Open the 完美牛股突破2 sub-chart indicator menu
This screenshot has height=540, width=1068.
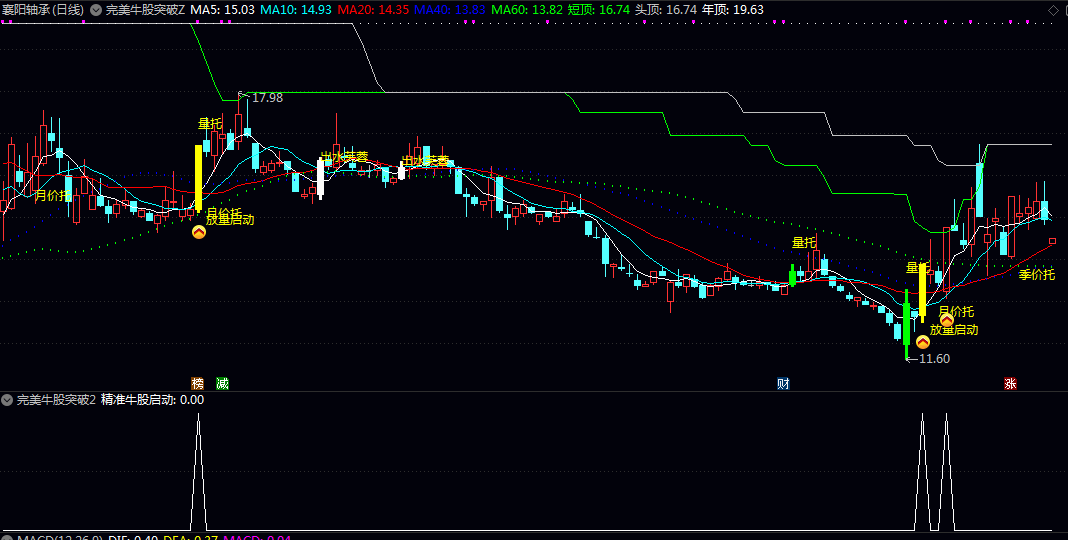[x=8, y=400]
